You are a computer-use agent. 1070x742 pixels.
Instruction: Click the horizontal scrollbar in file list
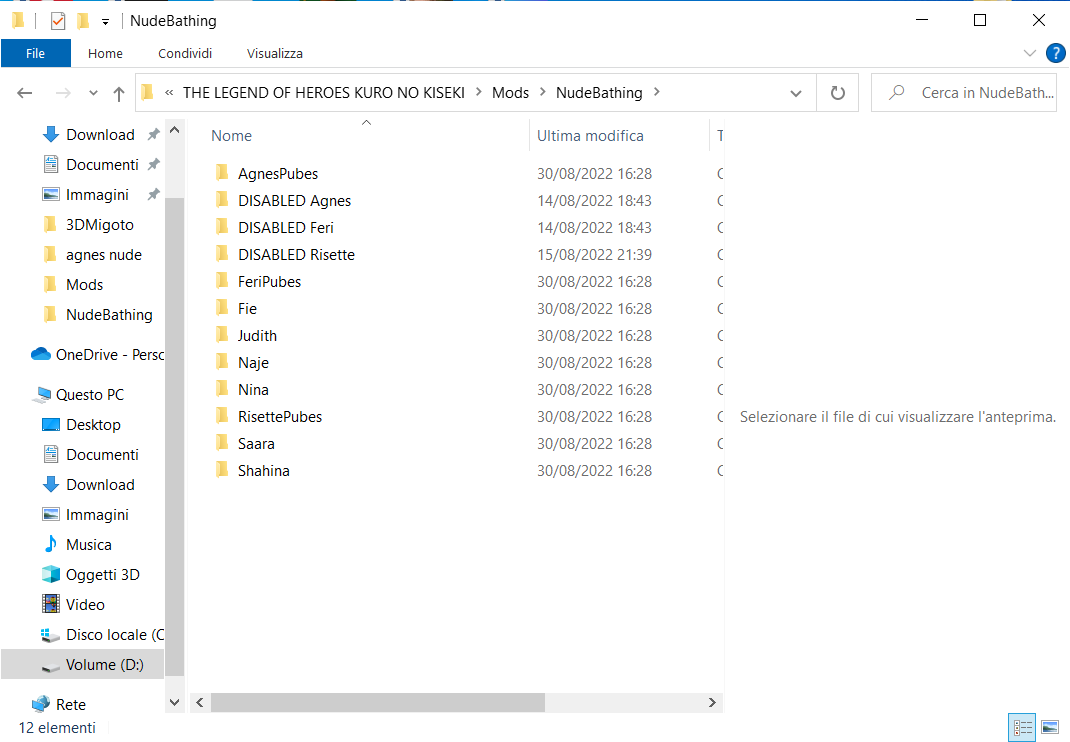[x=378, y=703]
